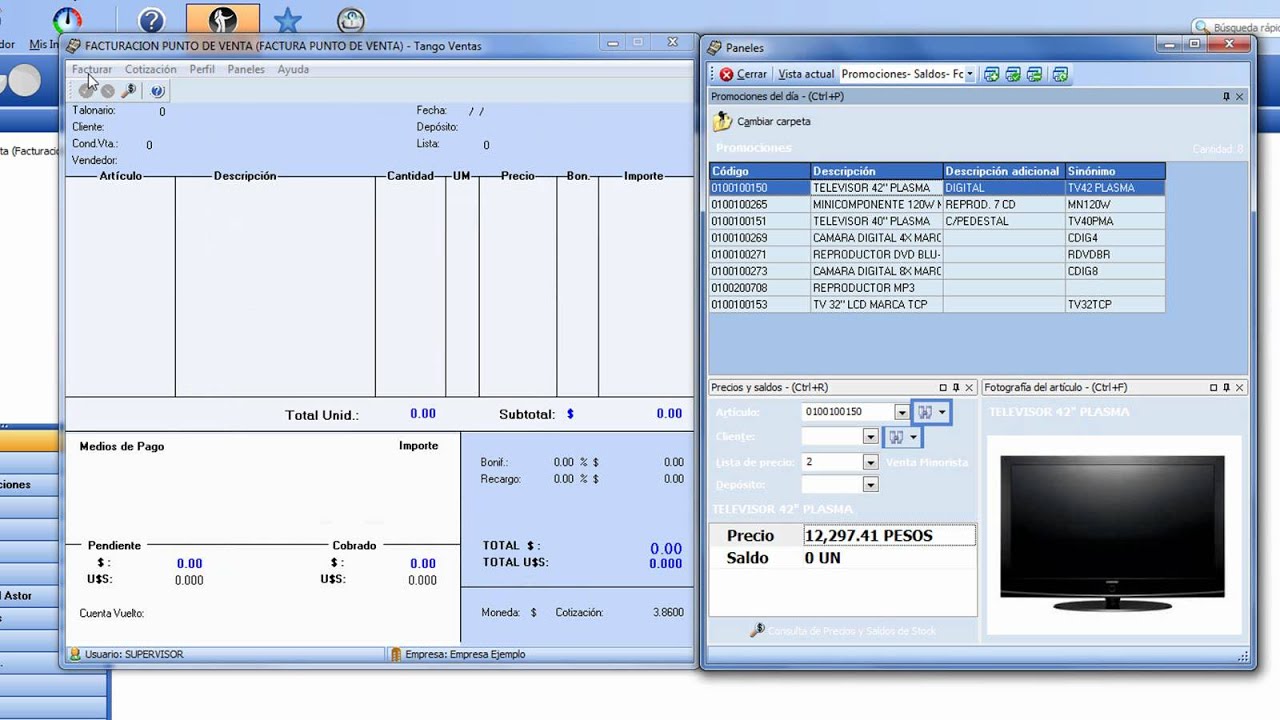Click the add-view icon in Paneles toolbar

(991, 74)
